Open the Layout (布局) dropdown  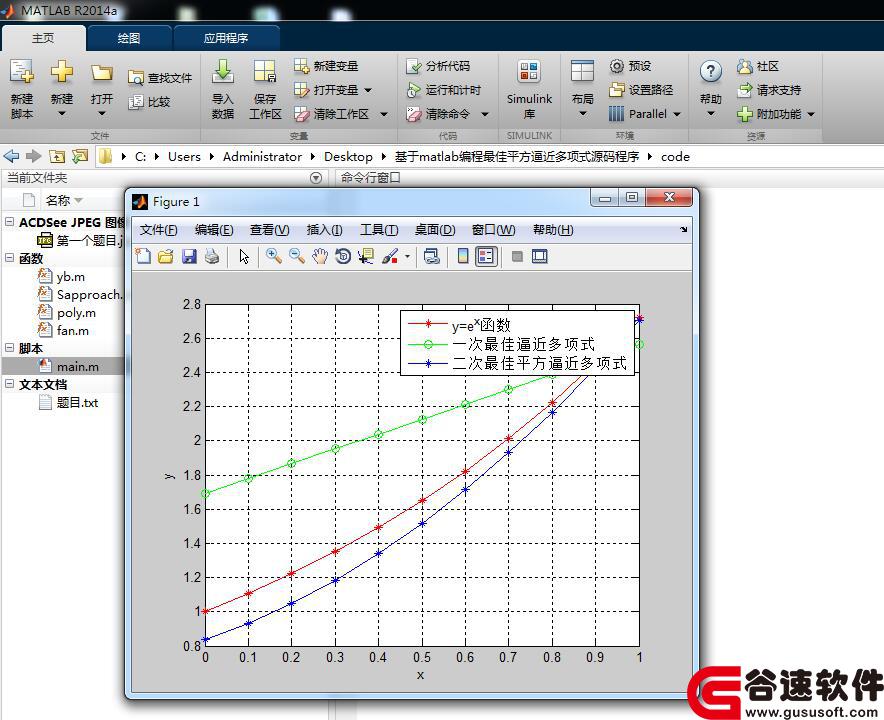point(582,114)
